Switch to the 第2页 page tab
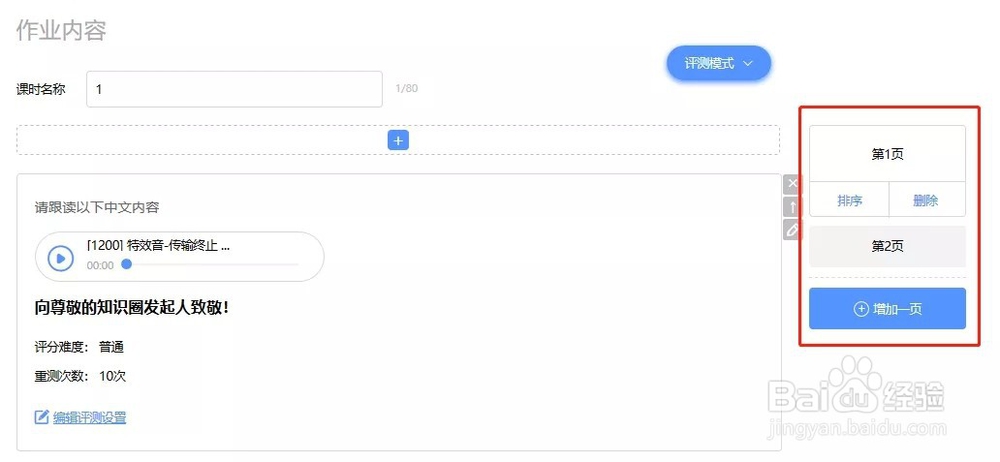Image resolution: width=1000 pixels, height=462 pixels. [x=887, y=246]
